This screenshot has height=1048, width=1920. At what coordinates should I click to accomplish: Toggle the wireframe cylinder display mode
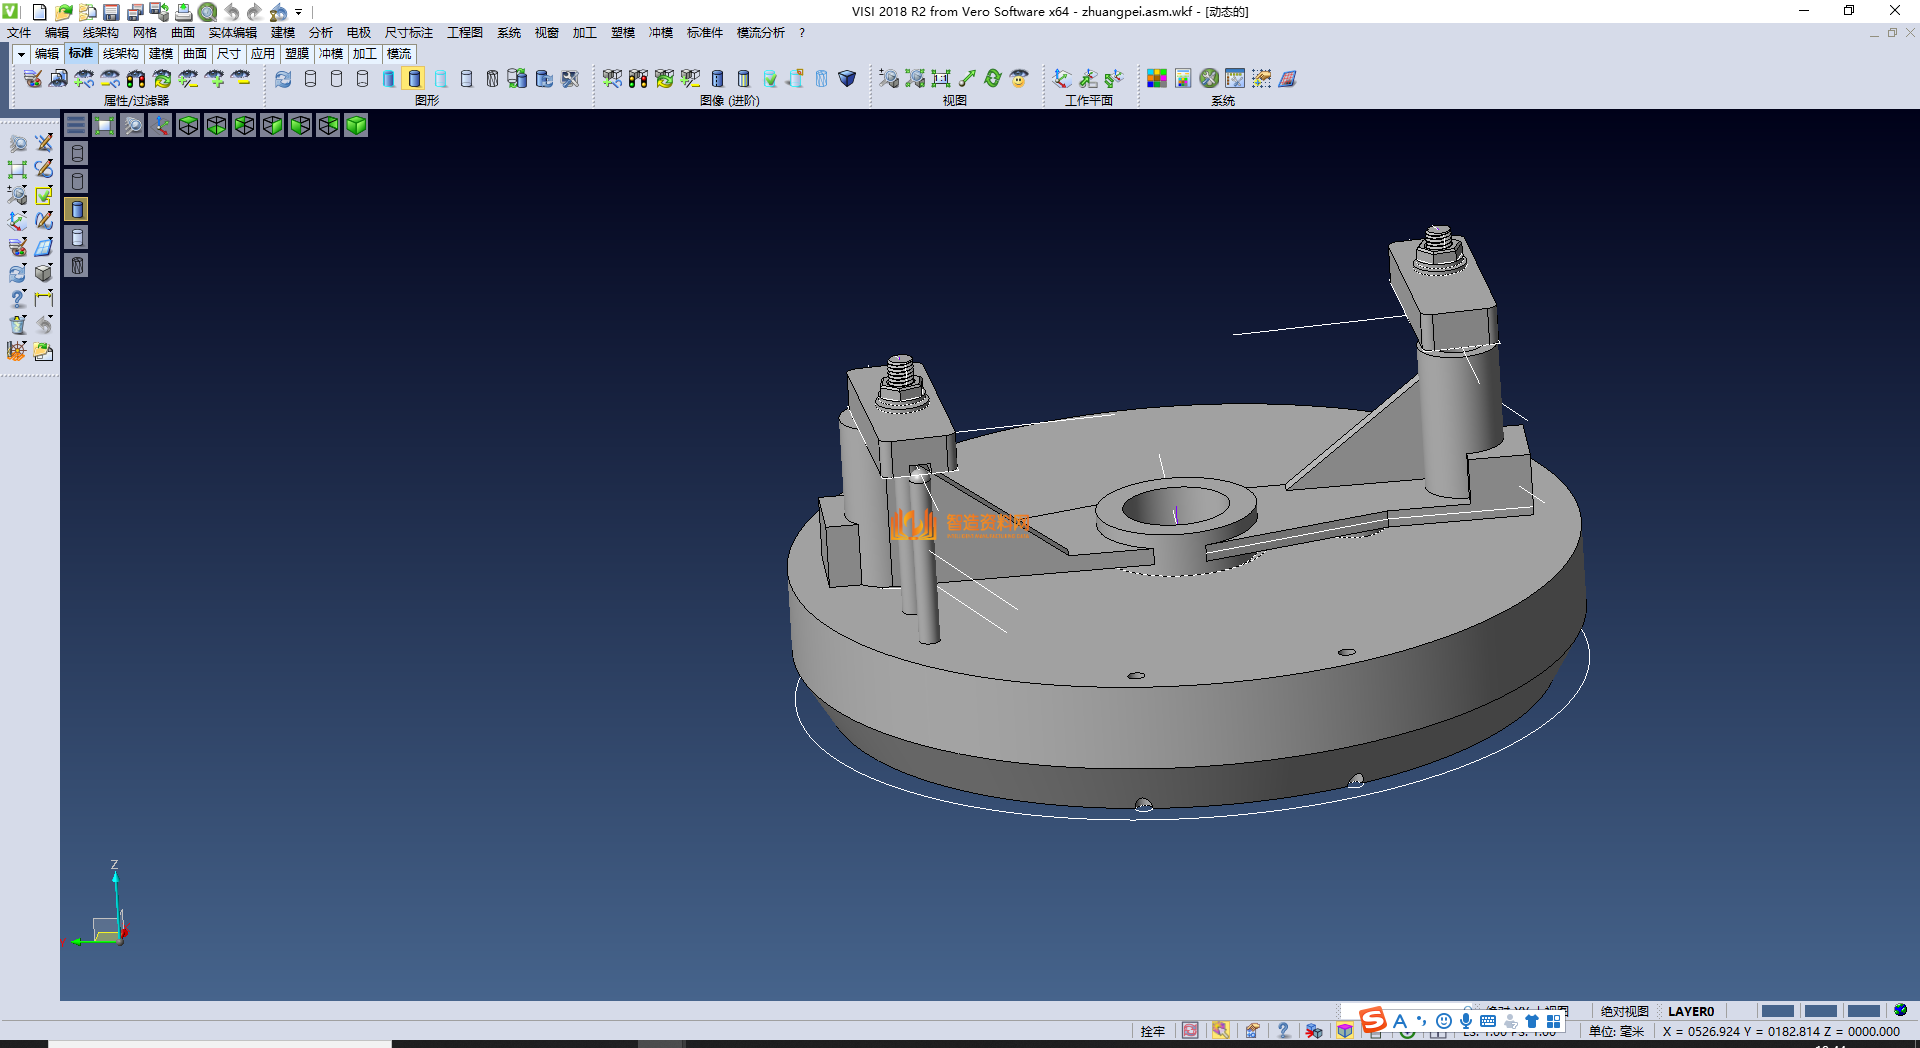pyautogui.click(x=310, y=79)
